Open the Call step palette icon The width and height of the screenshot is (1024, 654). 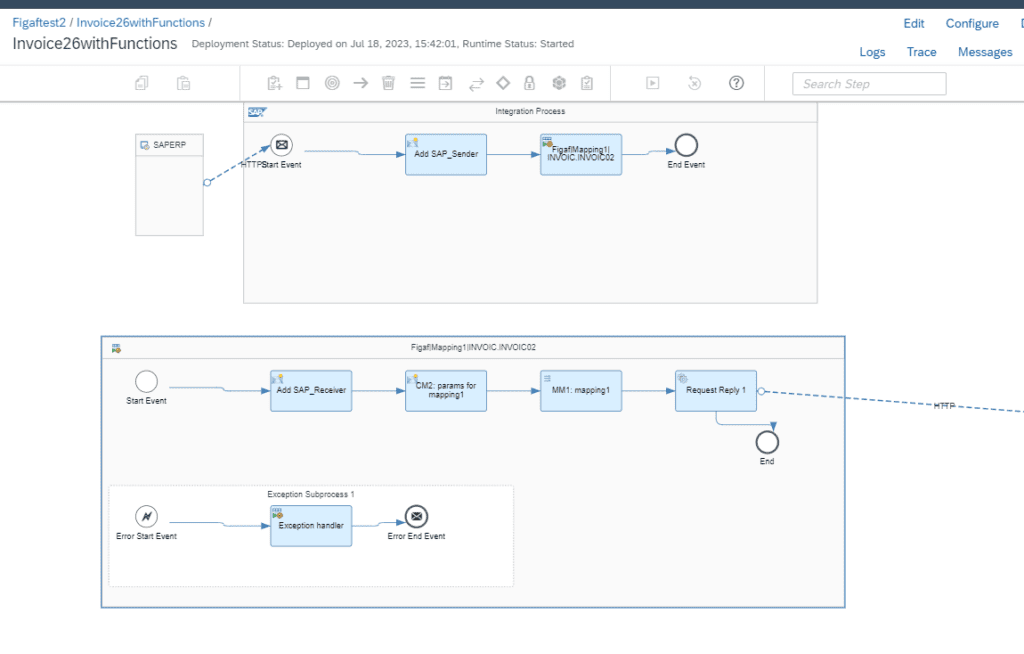[445, 83]
